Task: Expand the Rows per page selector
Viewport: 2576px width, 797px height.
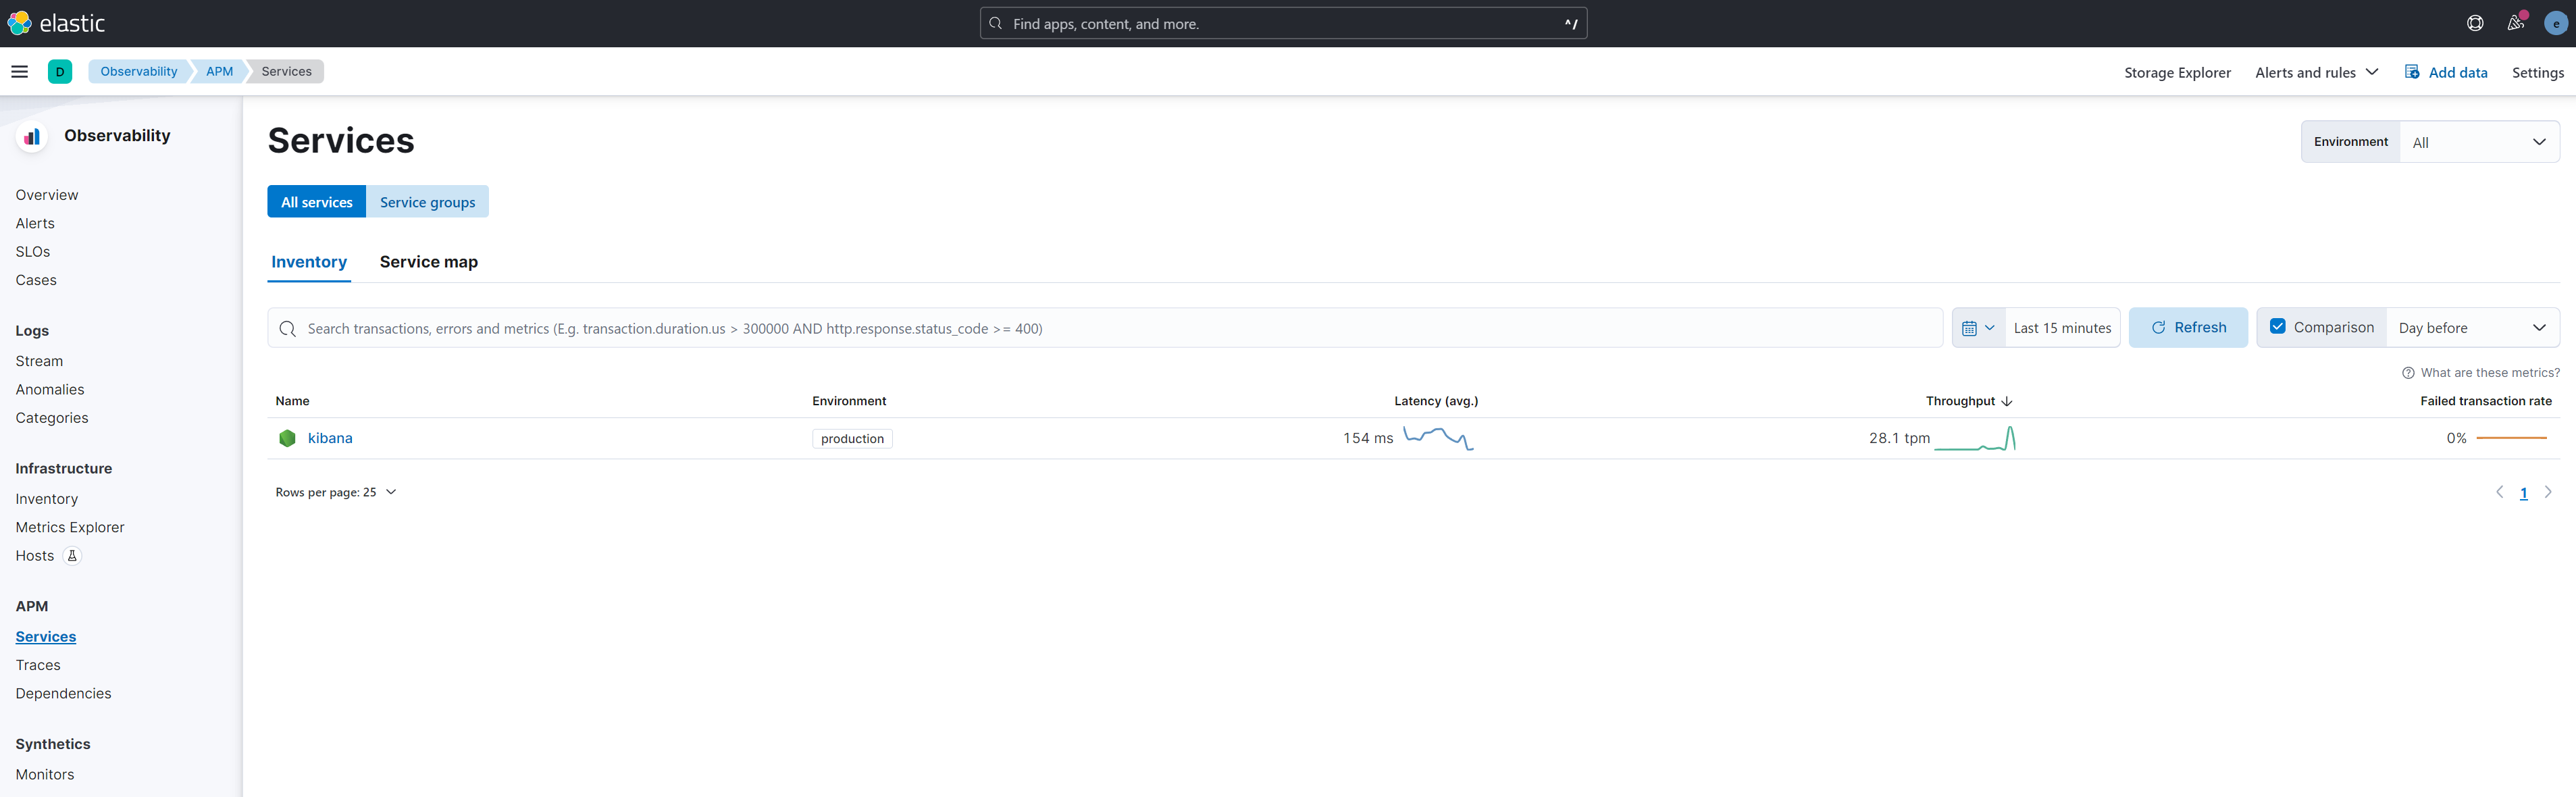Action: click(x=336, y=492)
